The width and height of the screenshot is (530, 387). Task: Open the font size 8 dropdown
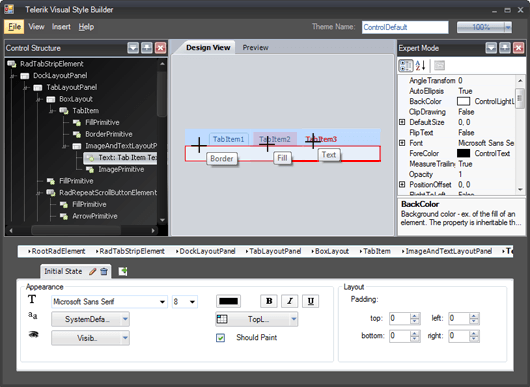[x=192, y=301]
